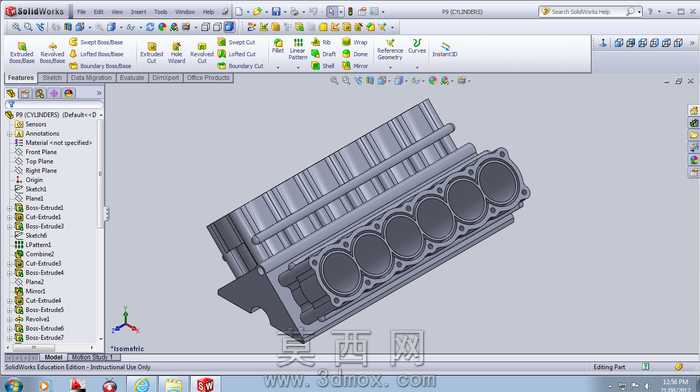
Task: Switch to the Sketch tab
Action: 52,78
